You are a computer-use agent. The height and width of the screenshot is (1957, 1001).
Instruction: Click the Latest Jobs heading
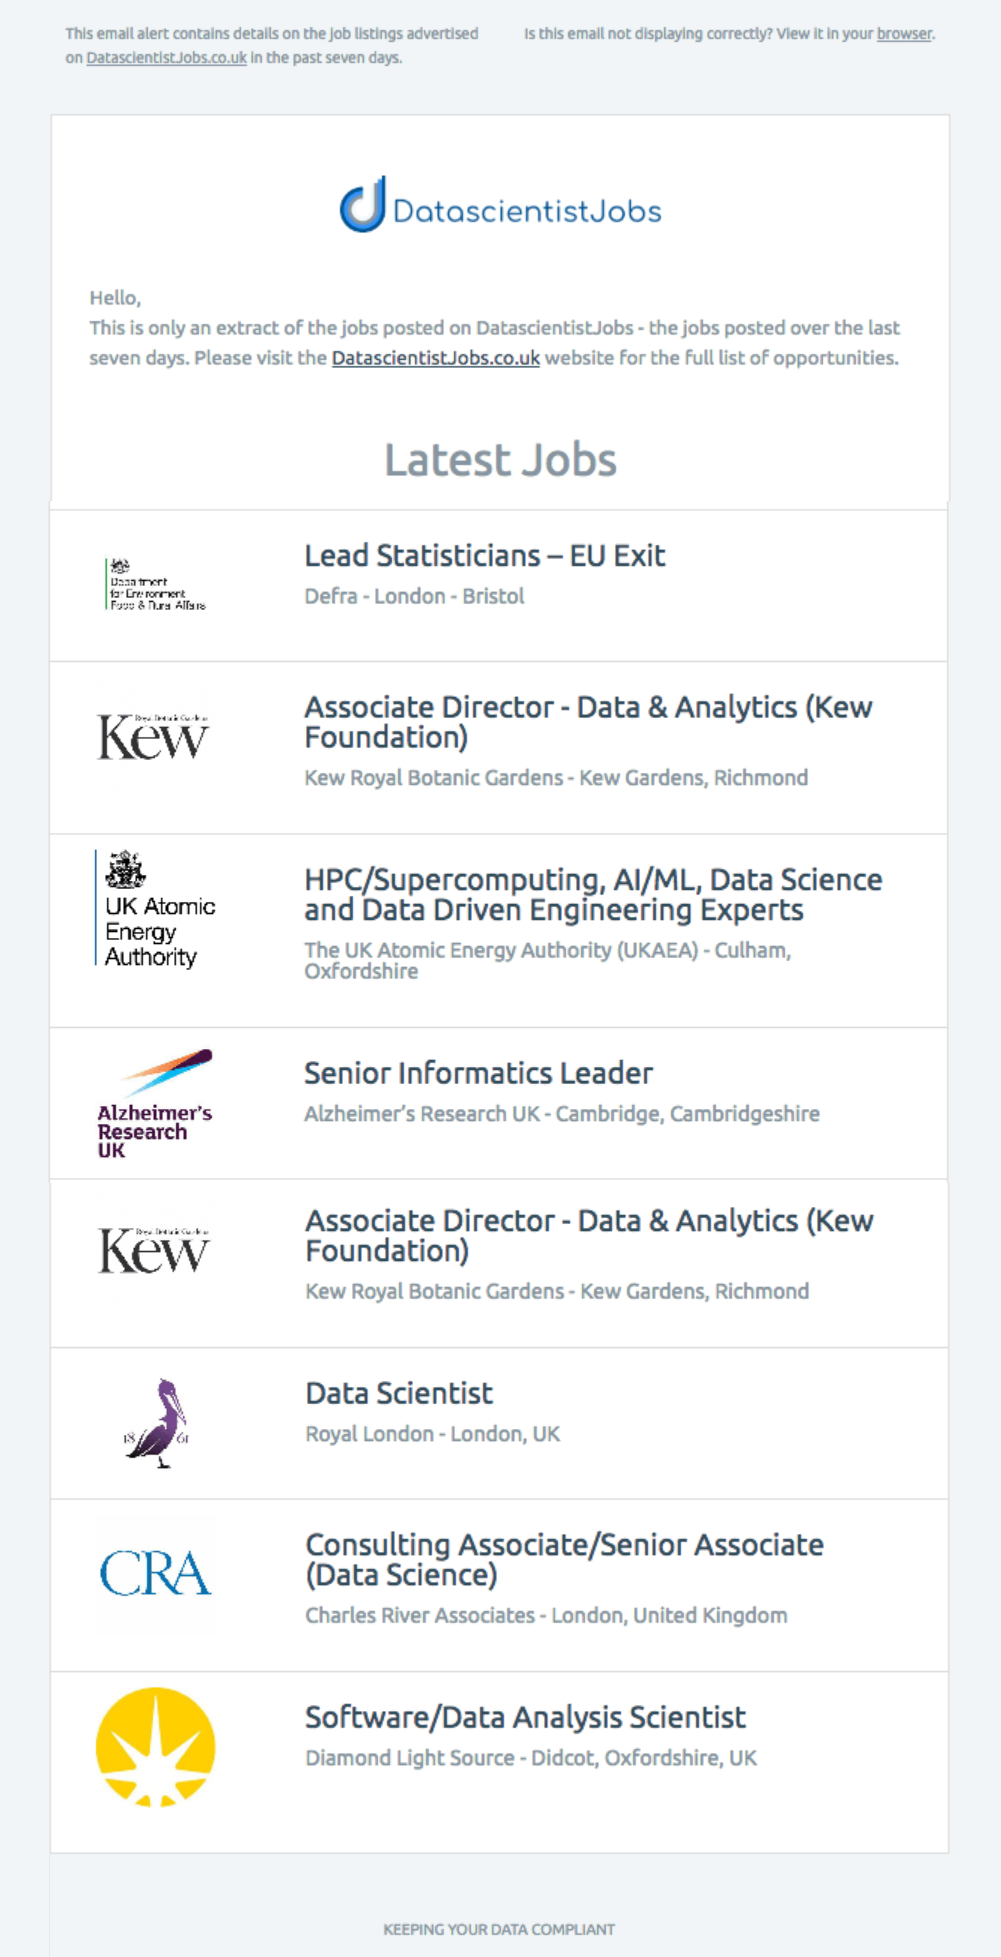[500, 460]
